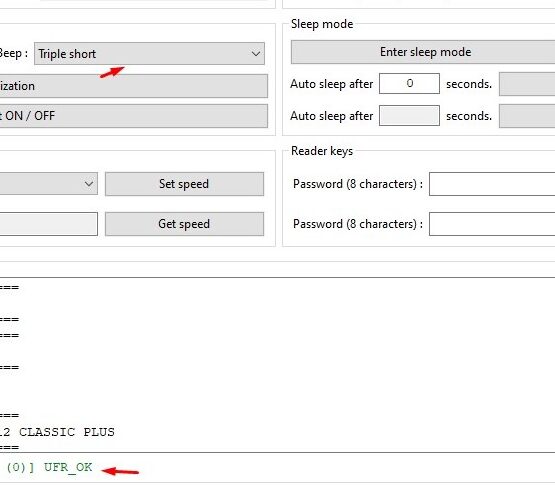This screenshot has width=555, height=487.
Task: Click the Set speed button
Action: point(184,184)
